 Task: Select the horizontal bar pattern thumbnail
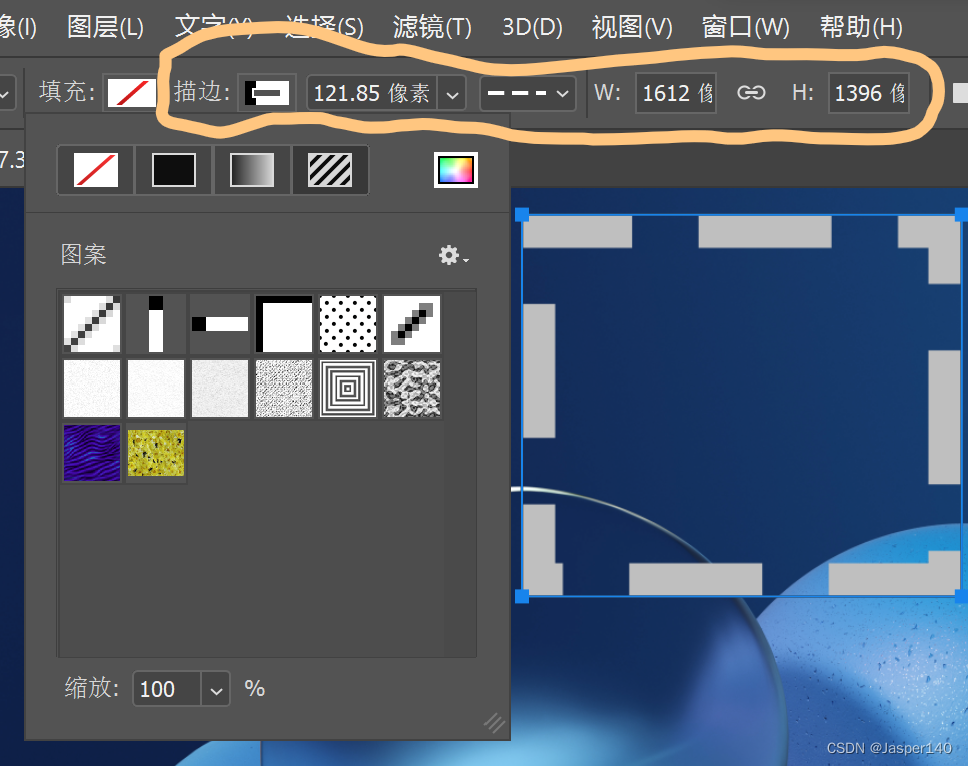pos(220,323)
